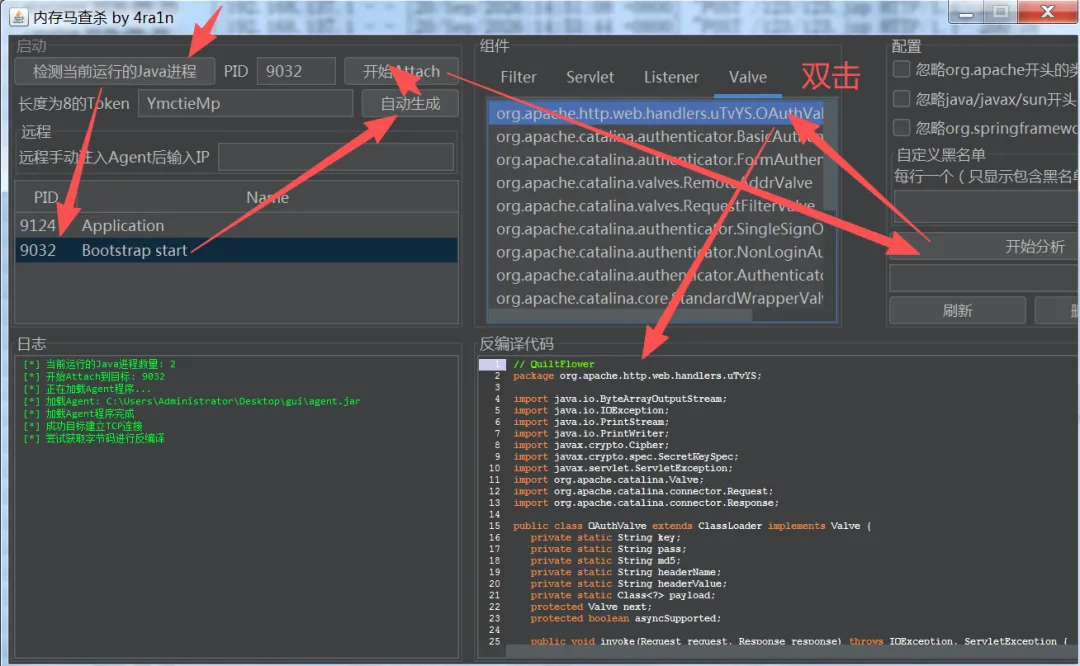Click the remote Agent IP field
The image size is (1080, 666).
click(336, 157)
